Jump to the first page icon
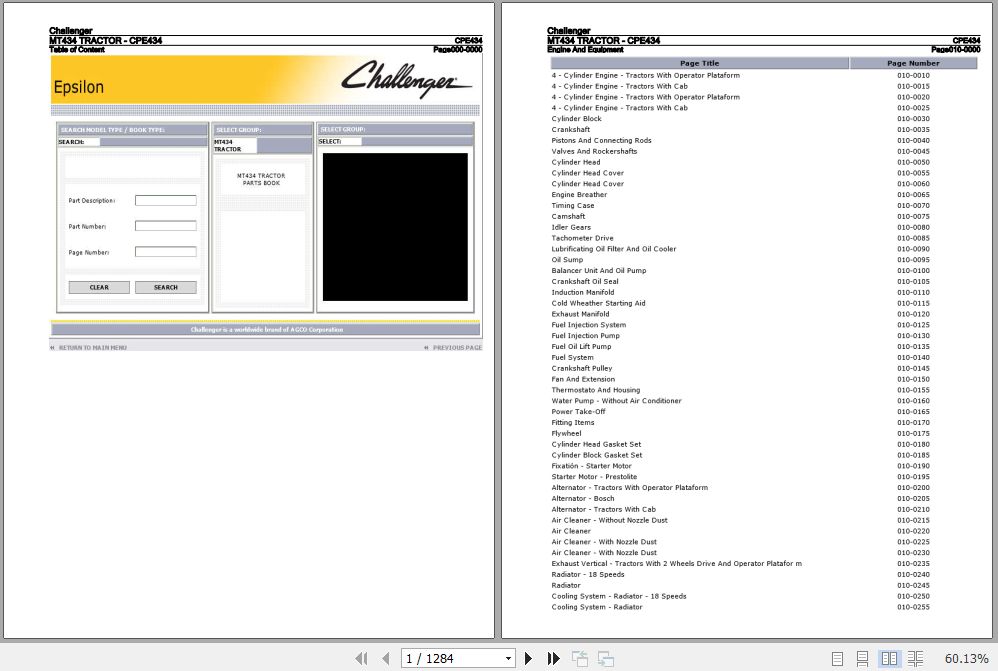This screenshot has width=998, height=671. click(361, 658)
